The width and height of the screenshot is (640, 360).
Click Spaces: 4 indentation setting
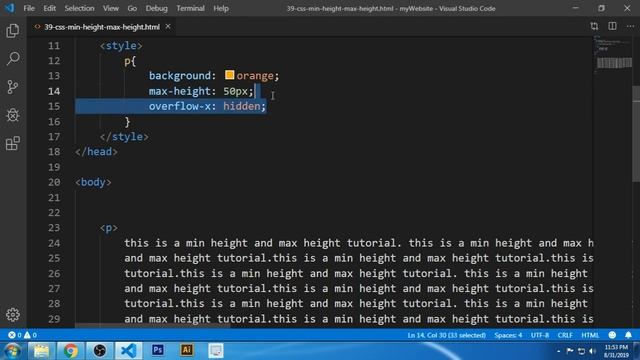click(x=508, y=335)
